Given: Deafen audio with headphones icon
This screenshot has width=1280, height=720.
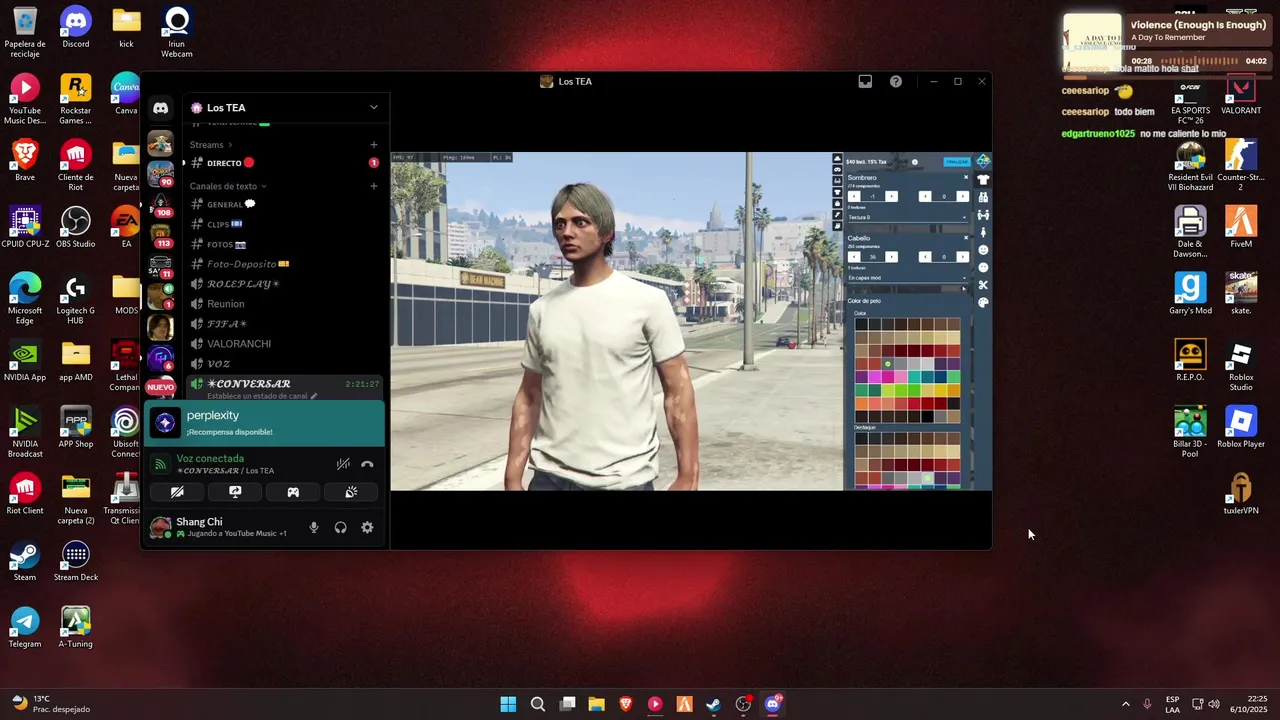Looking at the screenshot, I should click(341, 528).
